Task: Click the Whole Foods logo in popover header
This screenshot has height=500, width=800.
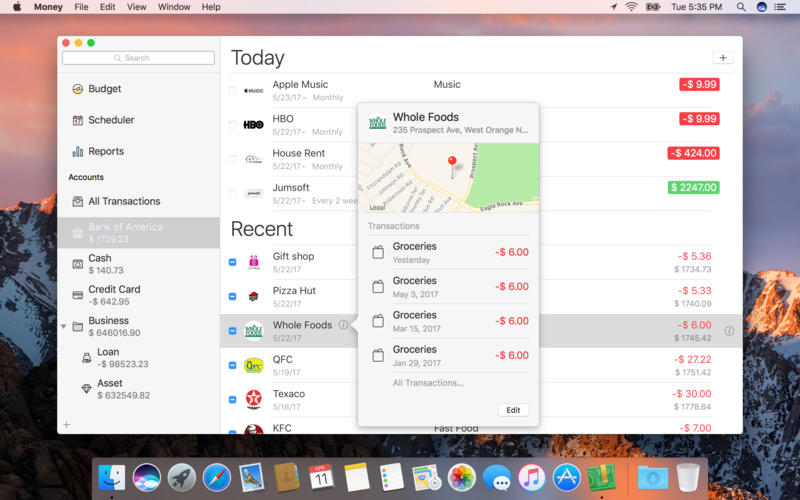Action: 378,123
